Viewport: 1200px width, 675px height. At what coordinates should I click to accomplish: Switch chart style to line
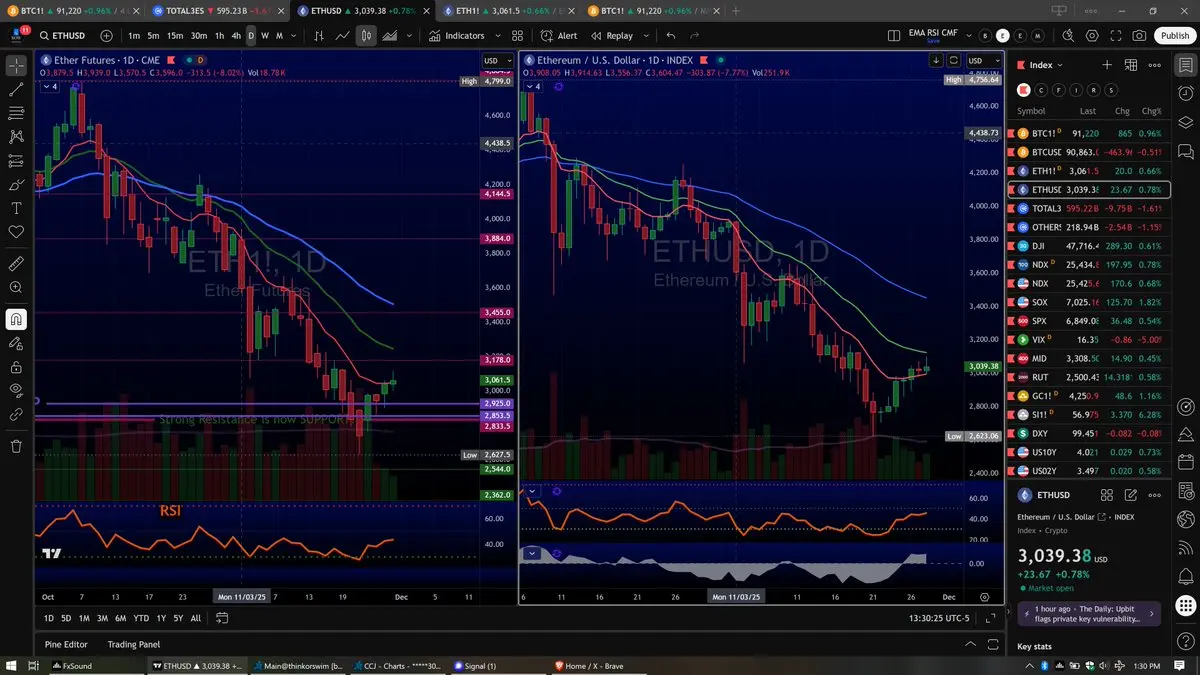click(343, 36)
